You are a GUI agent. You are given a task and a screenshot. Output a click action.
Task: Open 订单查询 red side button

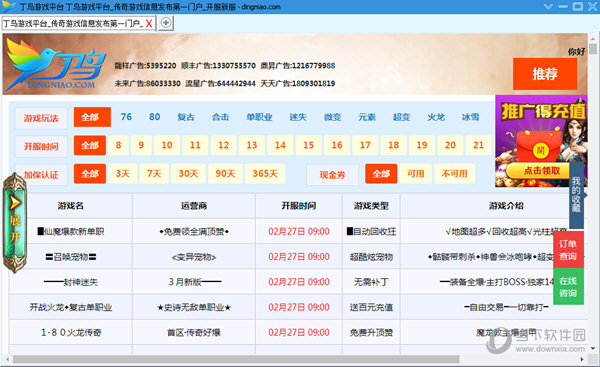[x=568, y=250]
